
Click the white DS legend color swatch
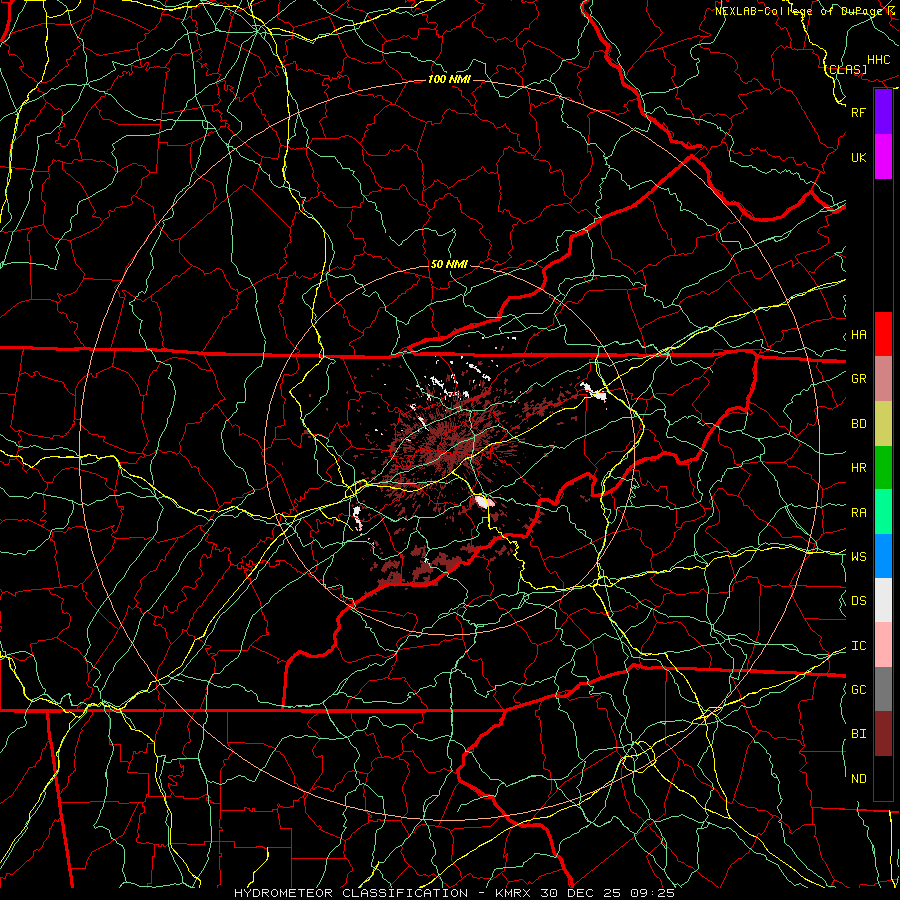coord(883,600)
